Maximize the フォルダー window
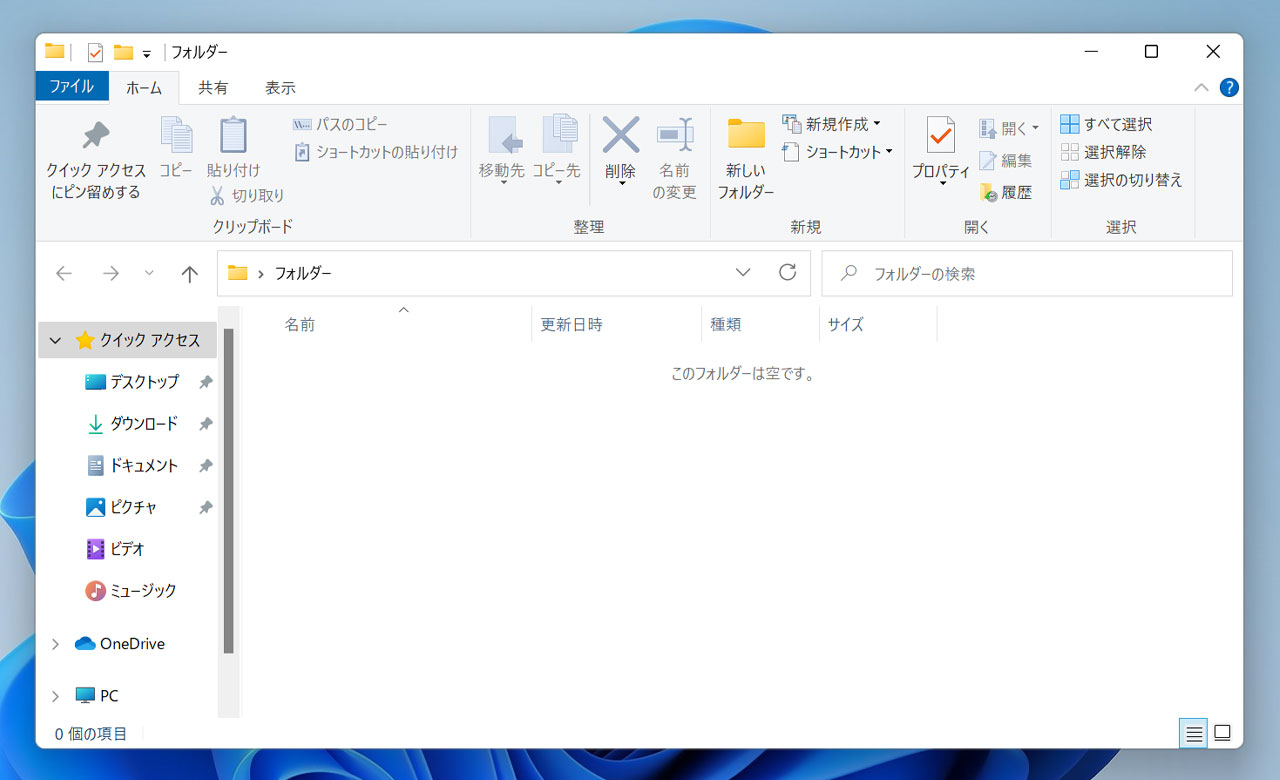 [1151, 52]
